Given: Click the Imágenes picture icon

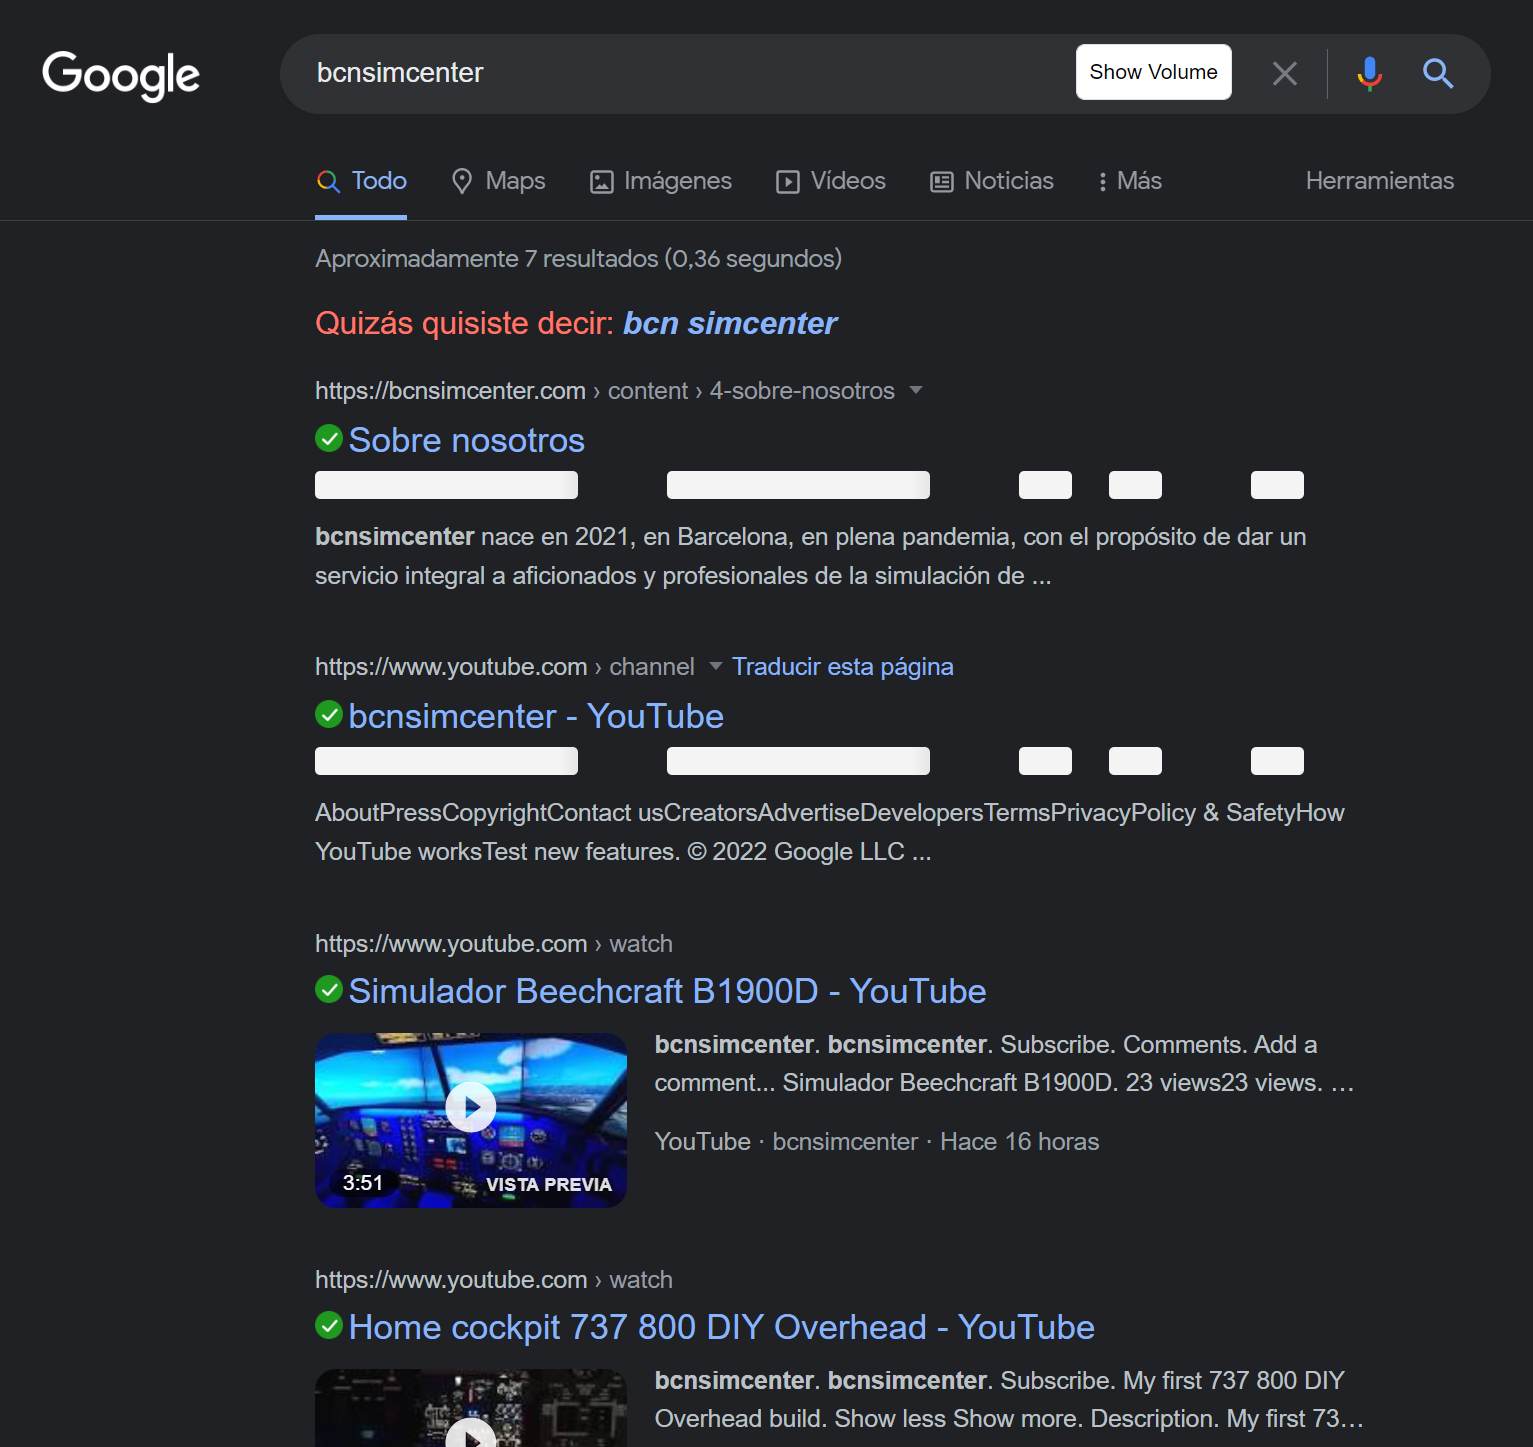Looking at the screenshot, I should [602, 181].
